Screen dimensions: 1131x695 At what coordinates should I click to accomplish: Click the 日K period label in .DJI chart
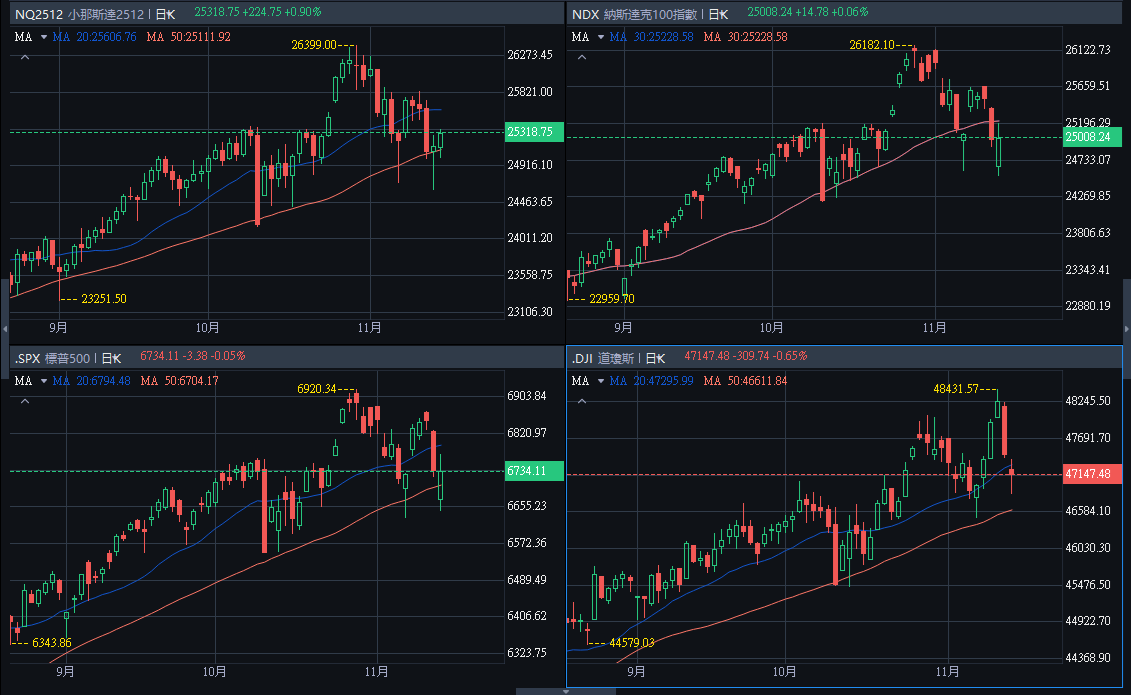[659, 356]
